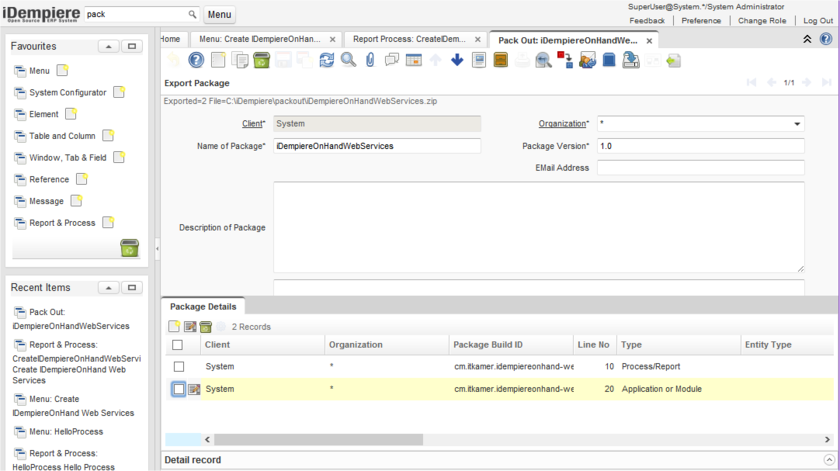
Task: Tick the checkbox for Line No 10 row
Action: 179,367
